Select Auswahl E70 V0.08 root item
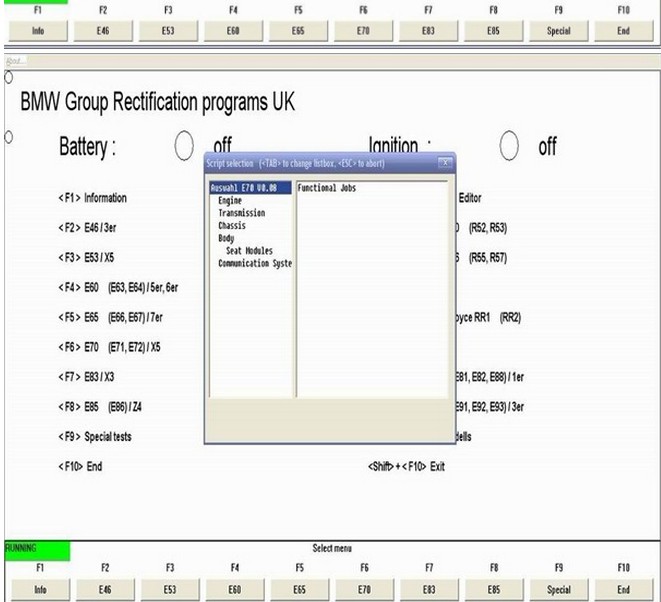The height and width of the screenshot is (602, 661). 250,188
